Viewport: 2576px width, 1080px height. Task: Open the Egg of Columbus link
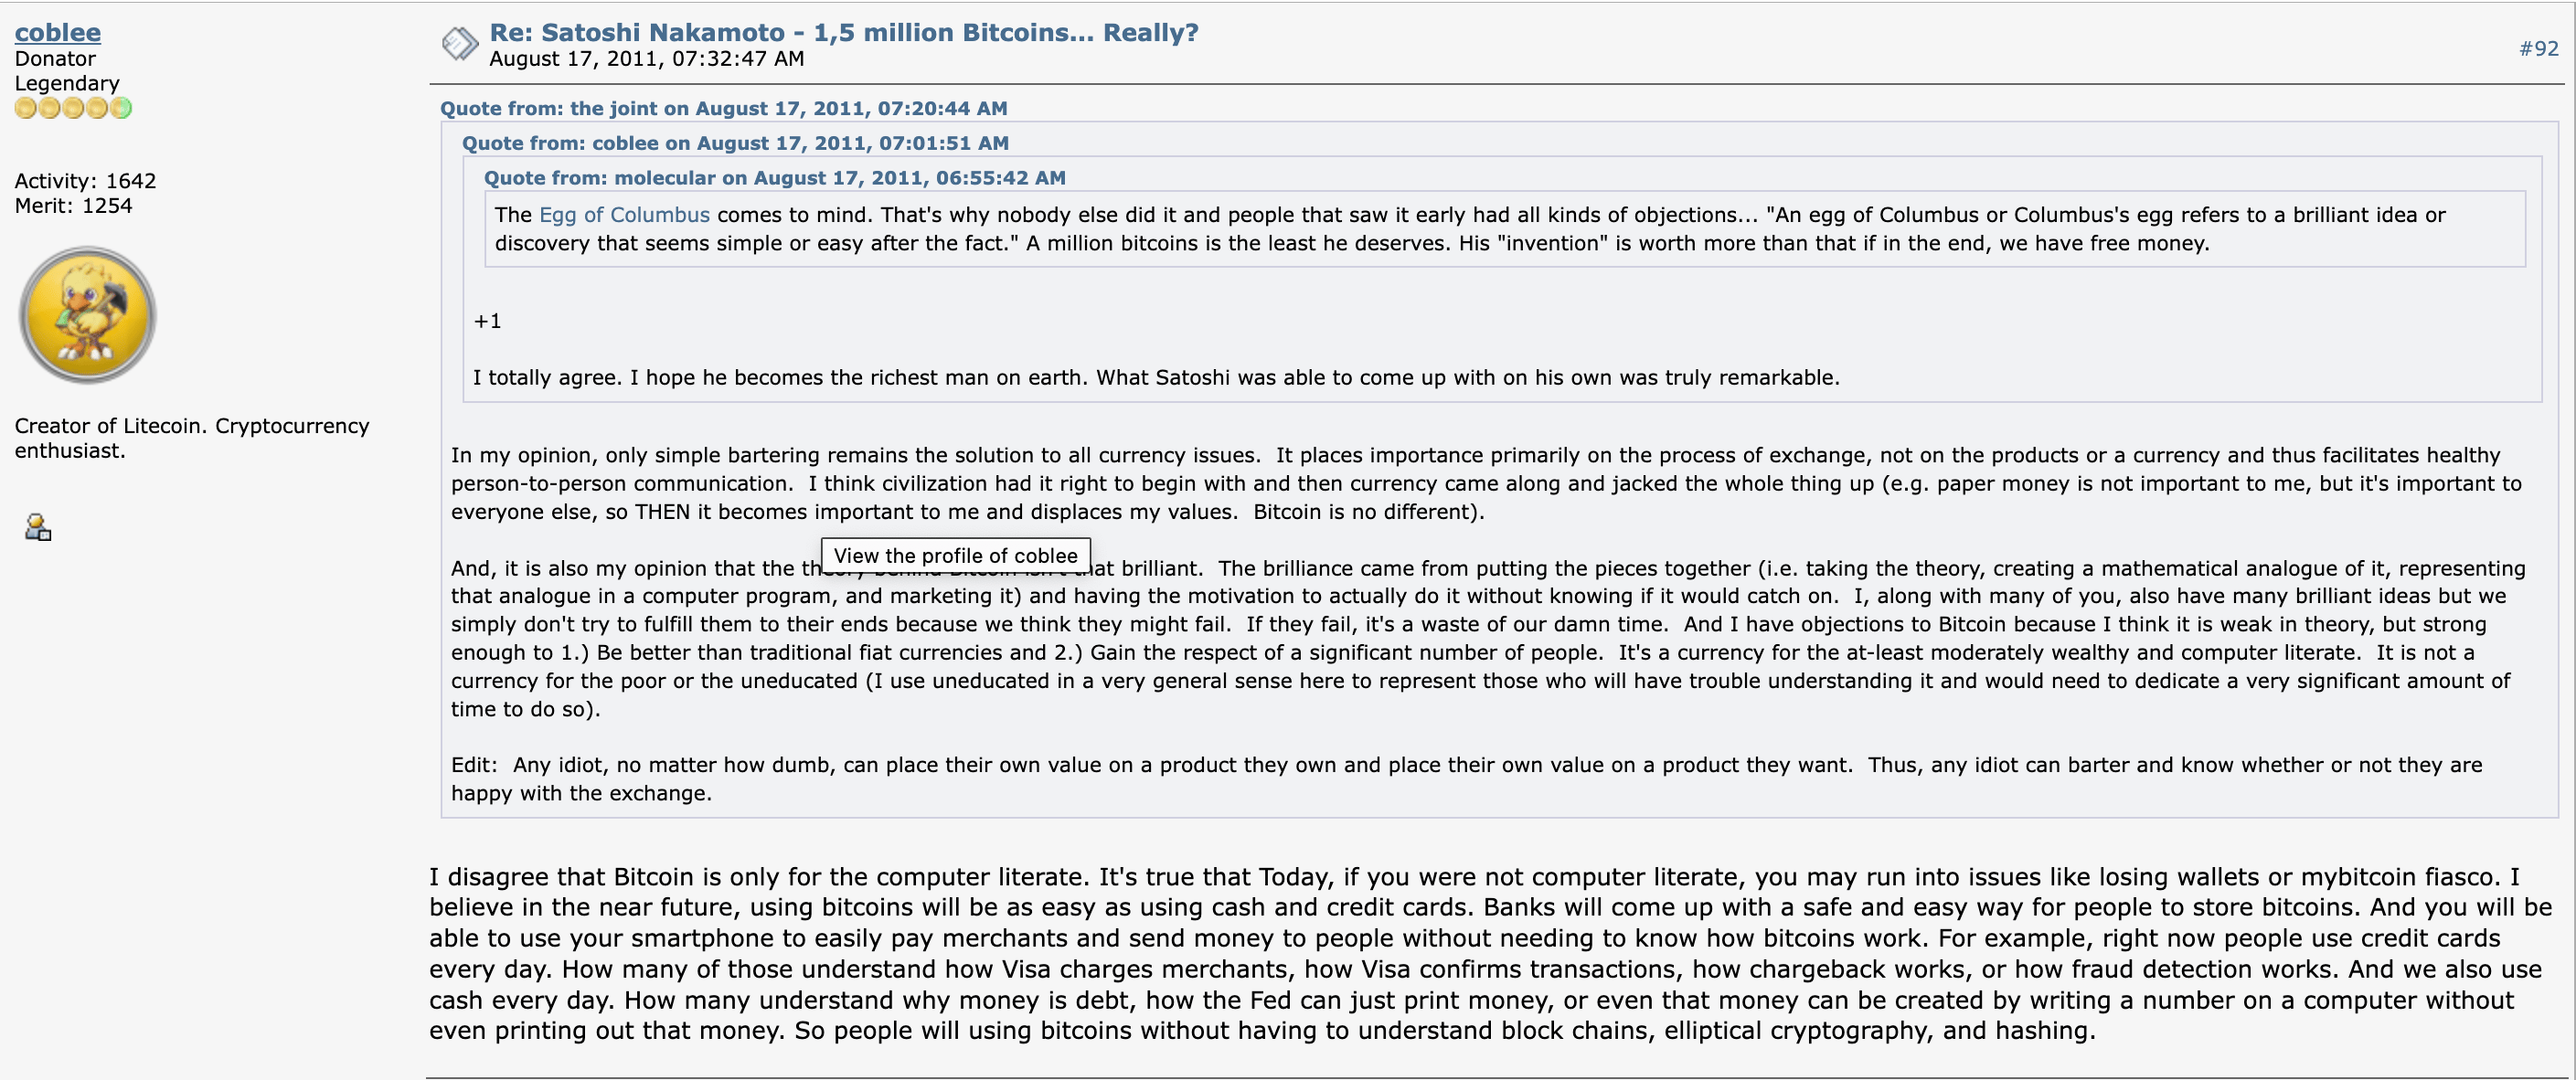pos(624,214)
